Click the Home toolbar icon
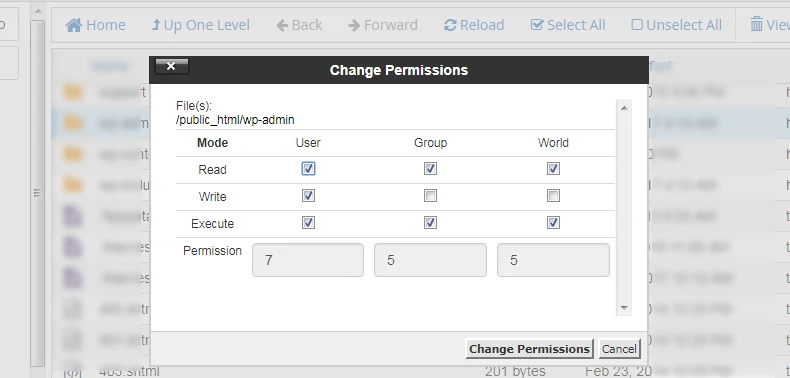This screenshot has width=790, height=378. pyautogui.click(x=74, y=25)
